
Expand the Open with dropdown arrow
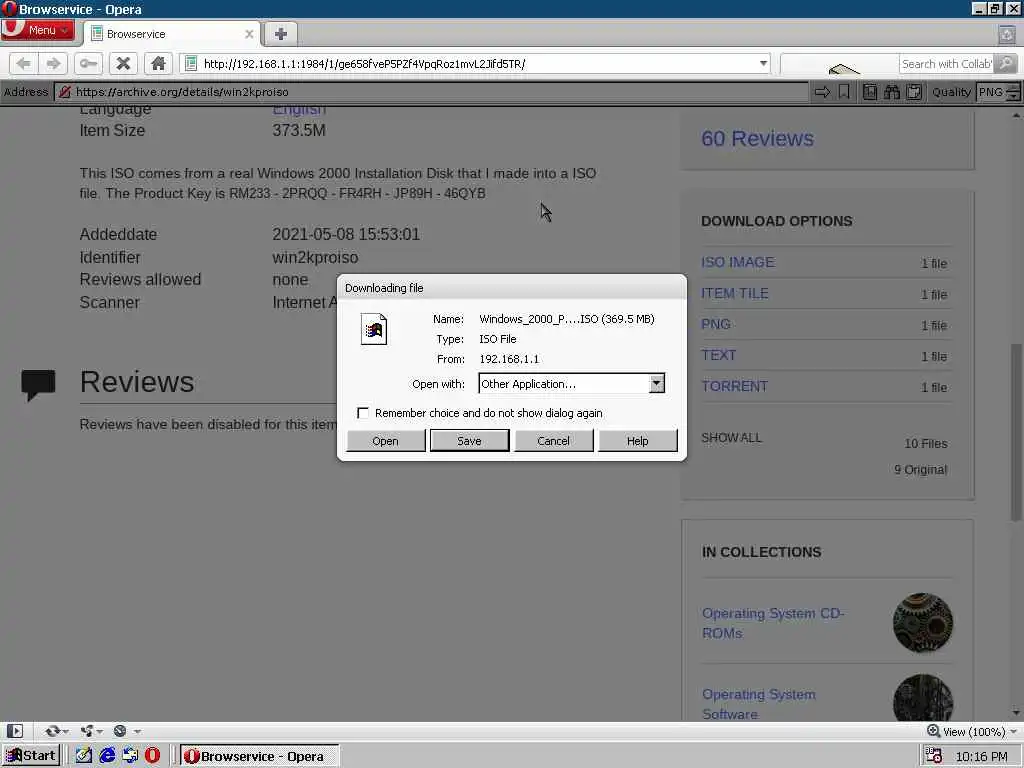[657, 383]
